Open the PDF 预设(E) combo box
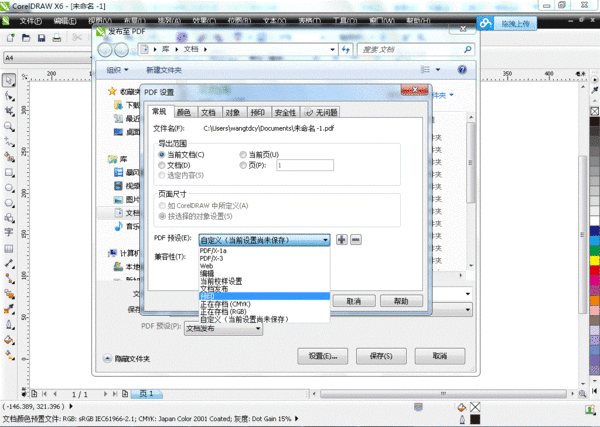The image size is (600, 427). coord(264,240)
